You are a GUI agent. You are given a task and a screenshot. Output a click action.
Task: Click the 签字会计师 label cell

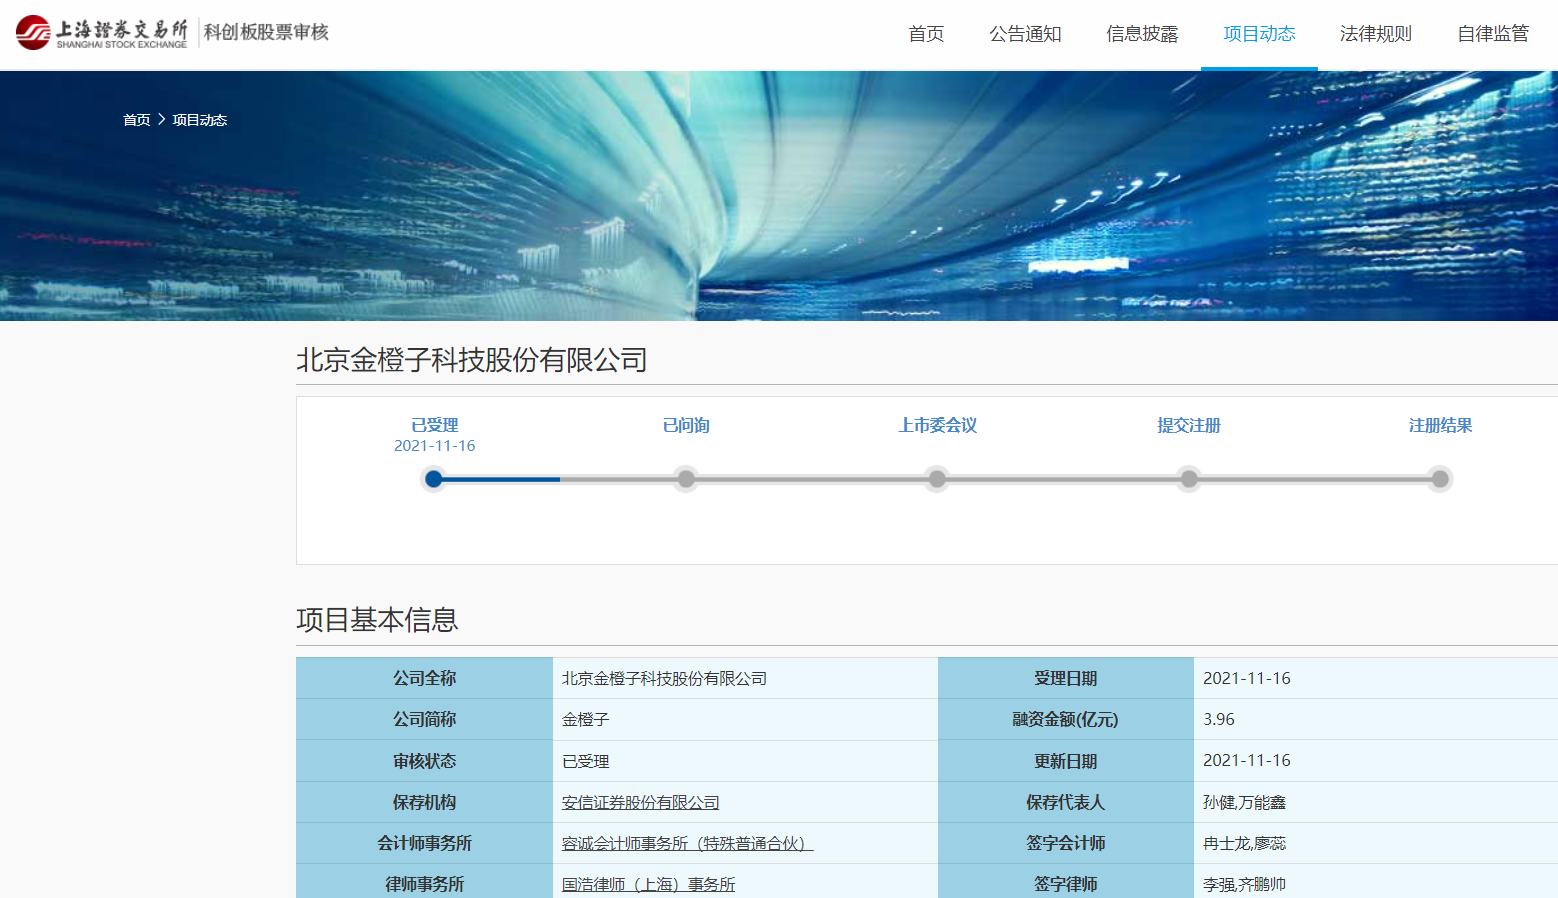[x=1066, y=843]
